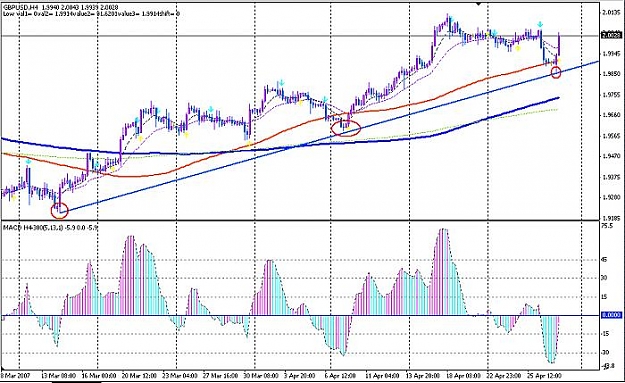The image size is (625, 383).
Task: Click the 1.9660 price axis label
Action: (x=612, y=115)
